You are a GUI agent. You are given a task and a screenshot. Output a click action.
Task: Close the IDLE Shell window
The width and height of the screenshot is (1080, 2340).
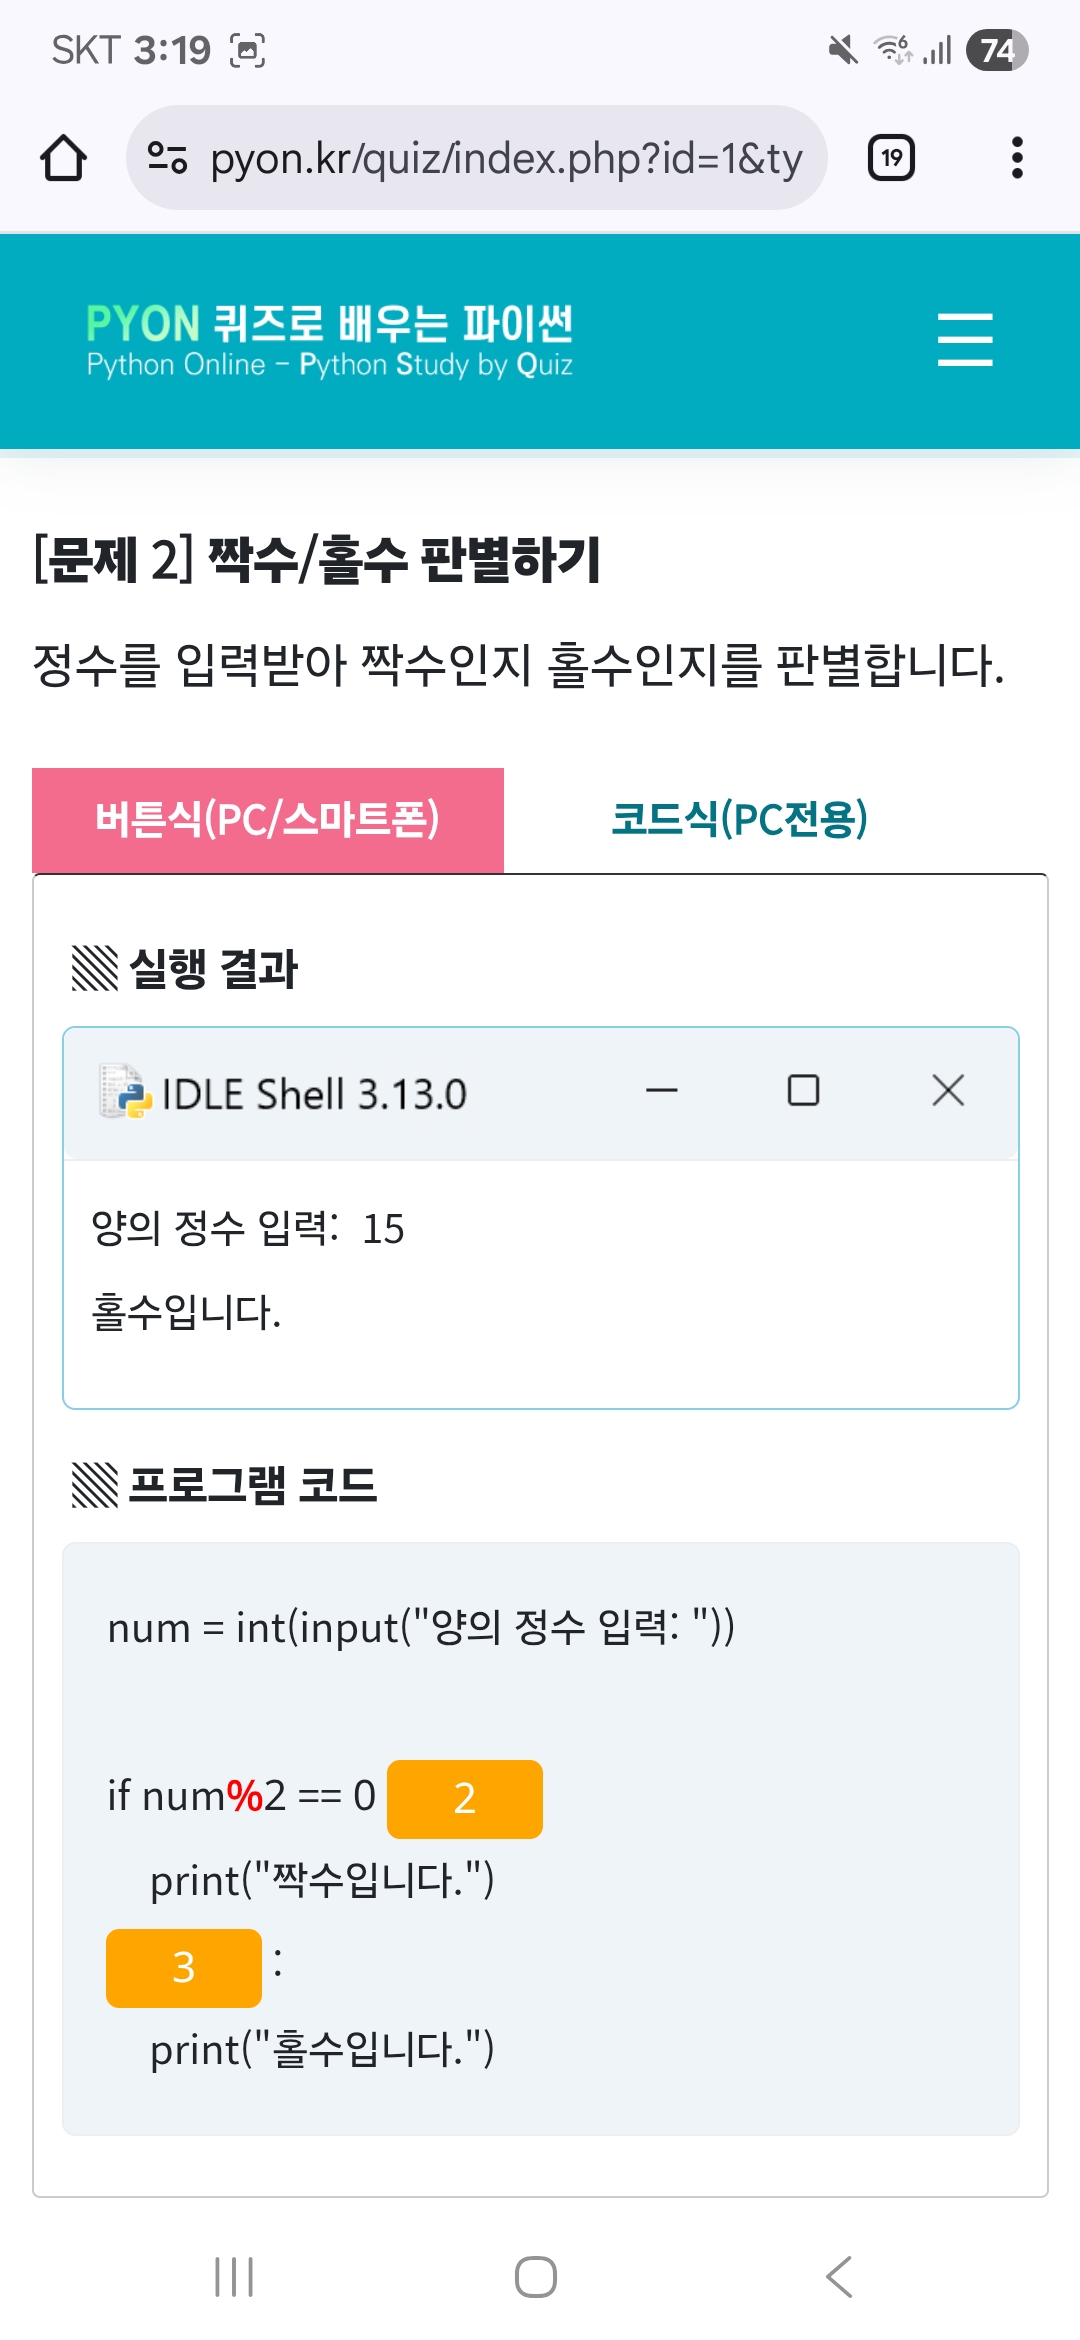[948, 1091]
